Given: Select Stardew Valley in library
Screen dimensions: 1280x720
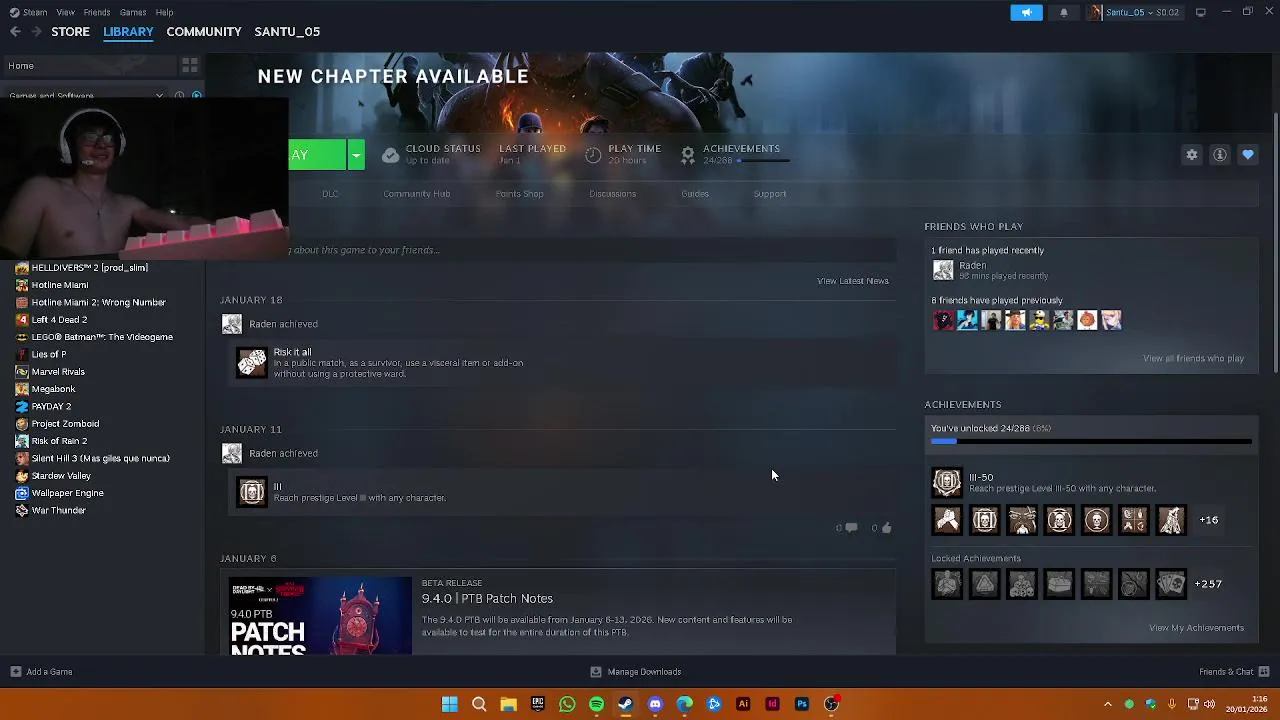Looking at the screenshot, I should coord(61,476).
